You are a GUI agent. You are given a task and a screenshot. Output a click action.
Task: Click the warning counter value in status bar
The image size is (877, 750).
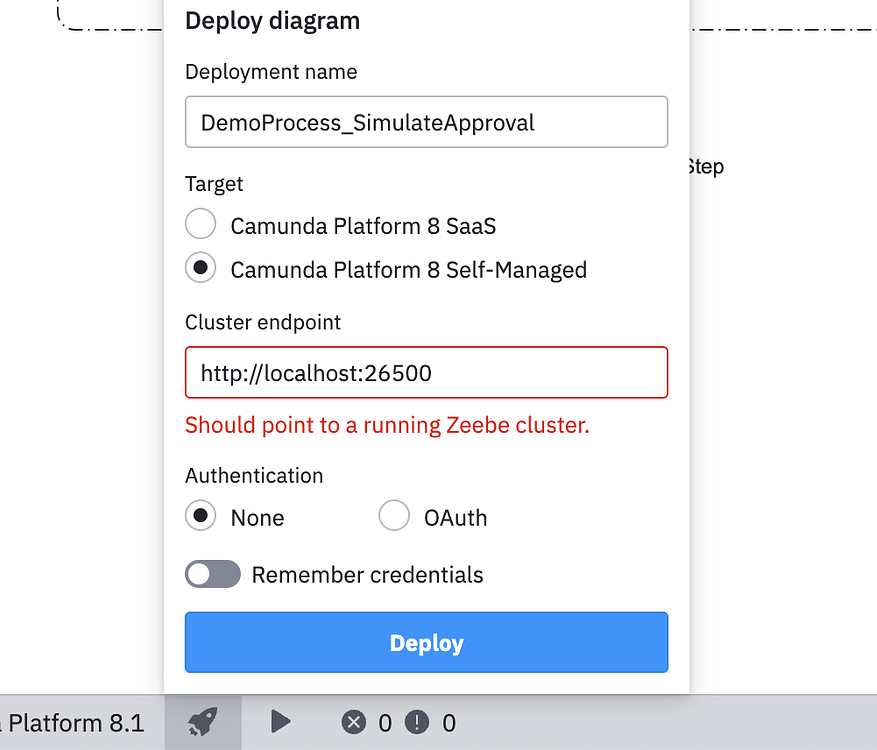pyautogui.click(x=449, y=722)
